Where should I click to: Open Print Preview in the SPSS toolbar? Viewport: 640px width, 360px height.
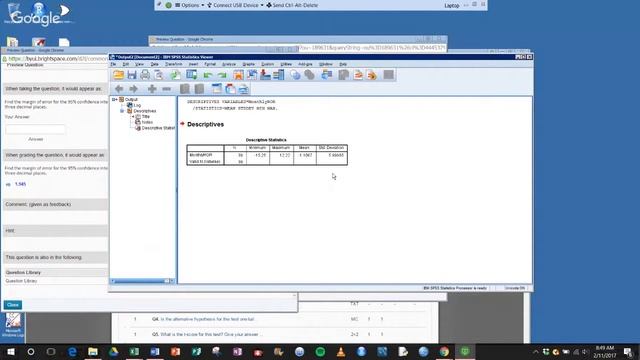click(x=159, y=75)
